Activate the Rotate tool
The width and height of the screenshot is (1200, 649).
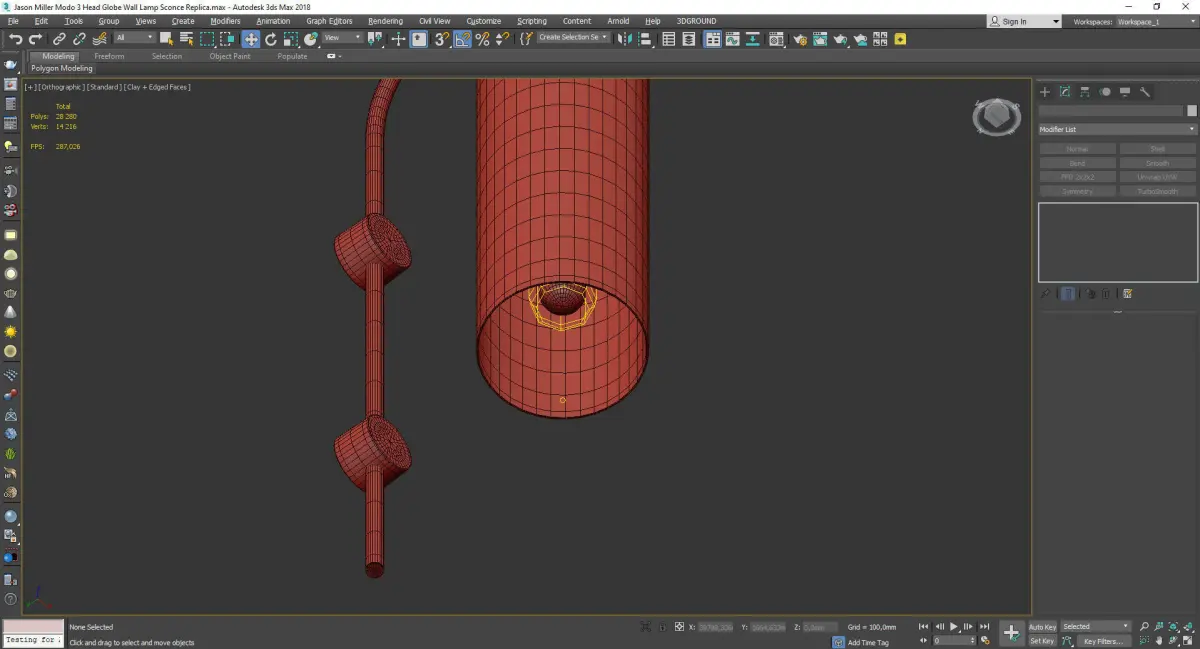coord(270,39)
